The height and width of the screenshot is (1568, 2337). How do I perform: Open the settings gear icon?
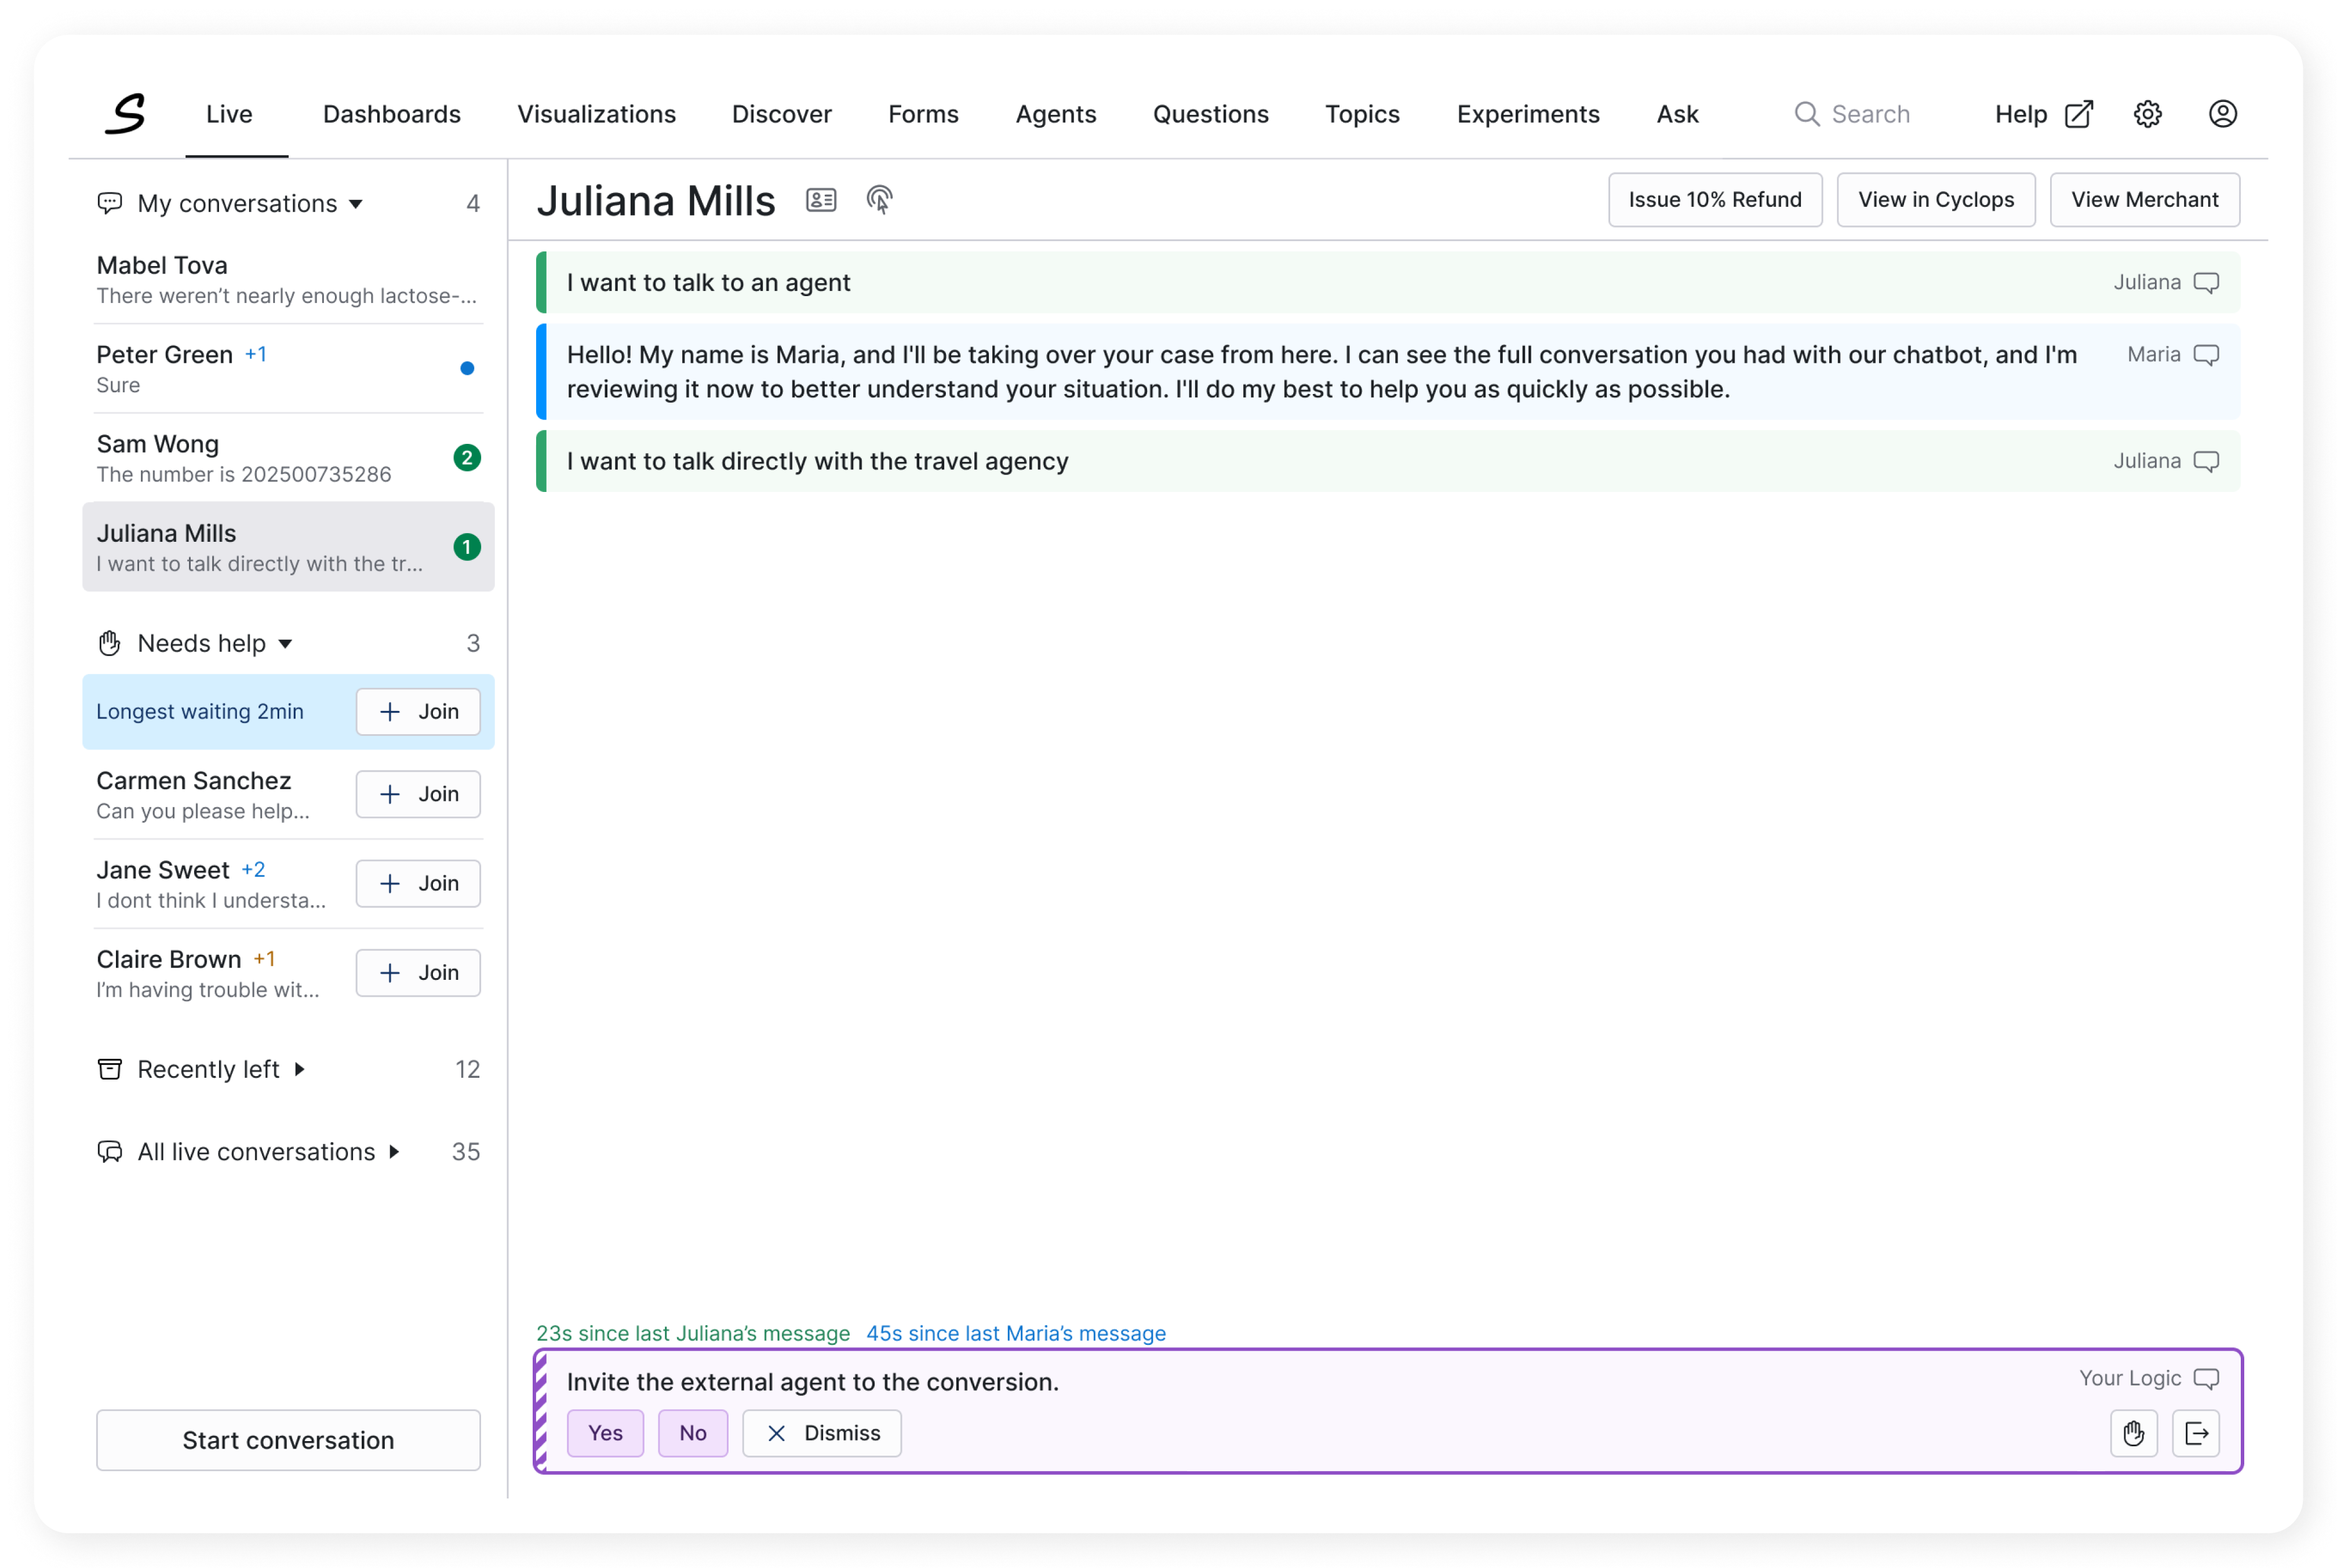[2147, 114]
